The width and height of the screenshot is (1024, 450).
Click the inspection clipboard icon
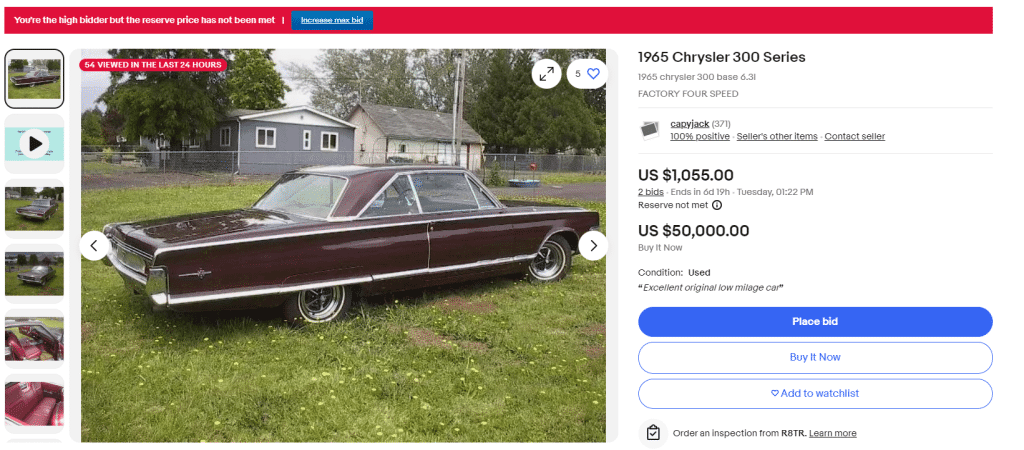pos(652,433)
